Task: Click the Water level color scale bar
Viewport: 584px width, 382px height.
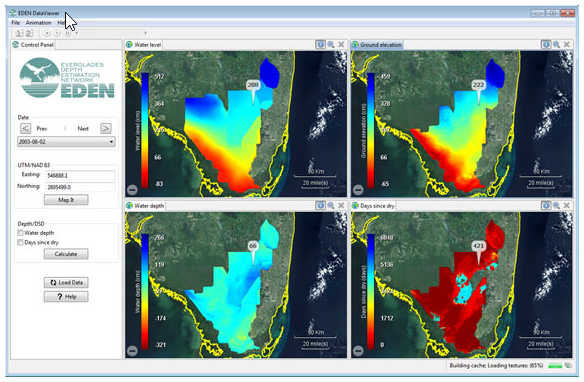Action: 145,130
